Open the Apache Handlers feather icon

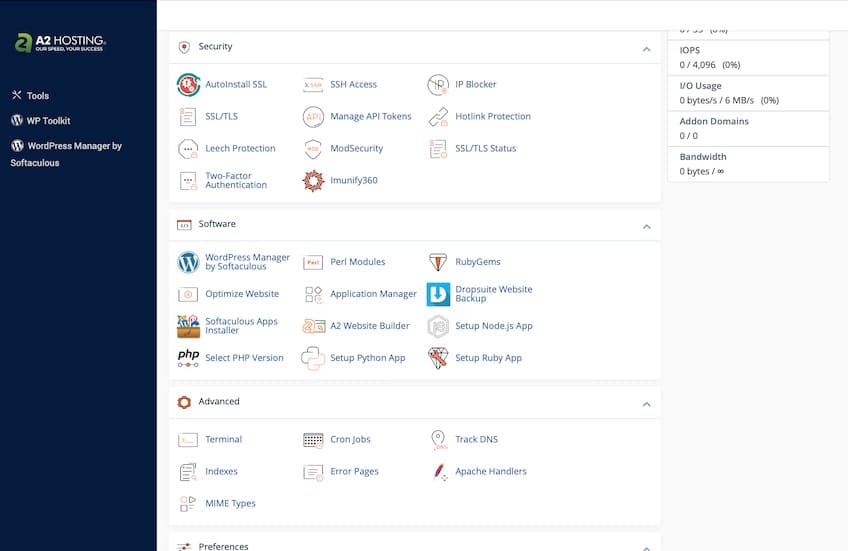click(x=439, y=472)
